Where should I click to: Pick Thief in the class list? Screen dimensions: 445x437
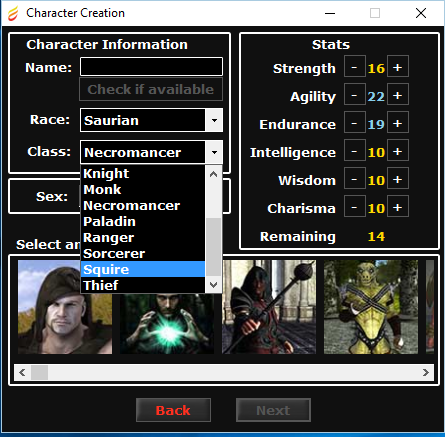pos(143,285)
